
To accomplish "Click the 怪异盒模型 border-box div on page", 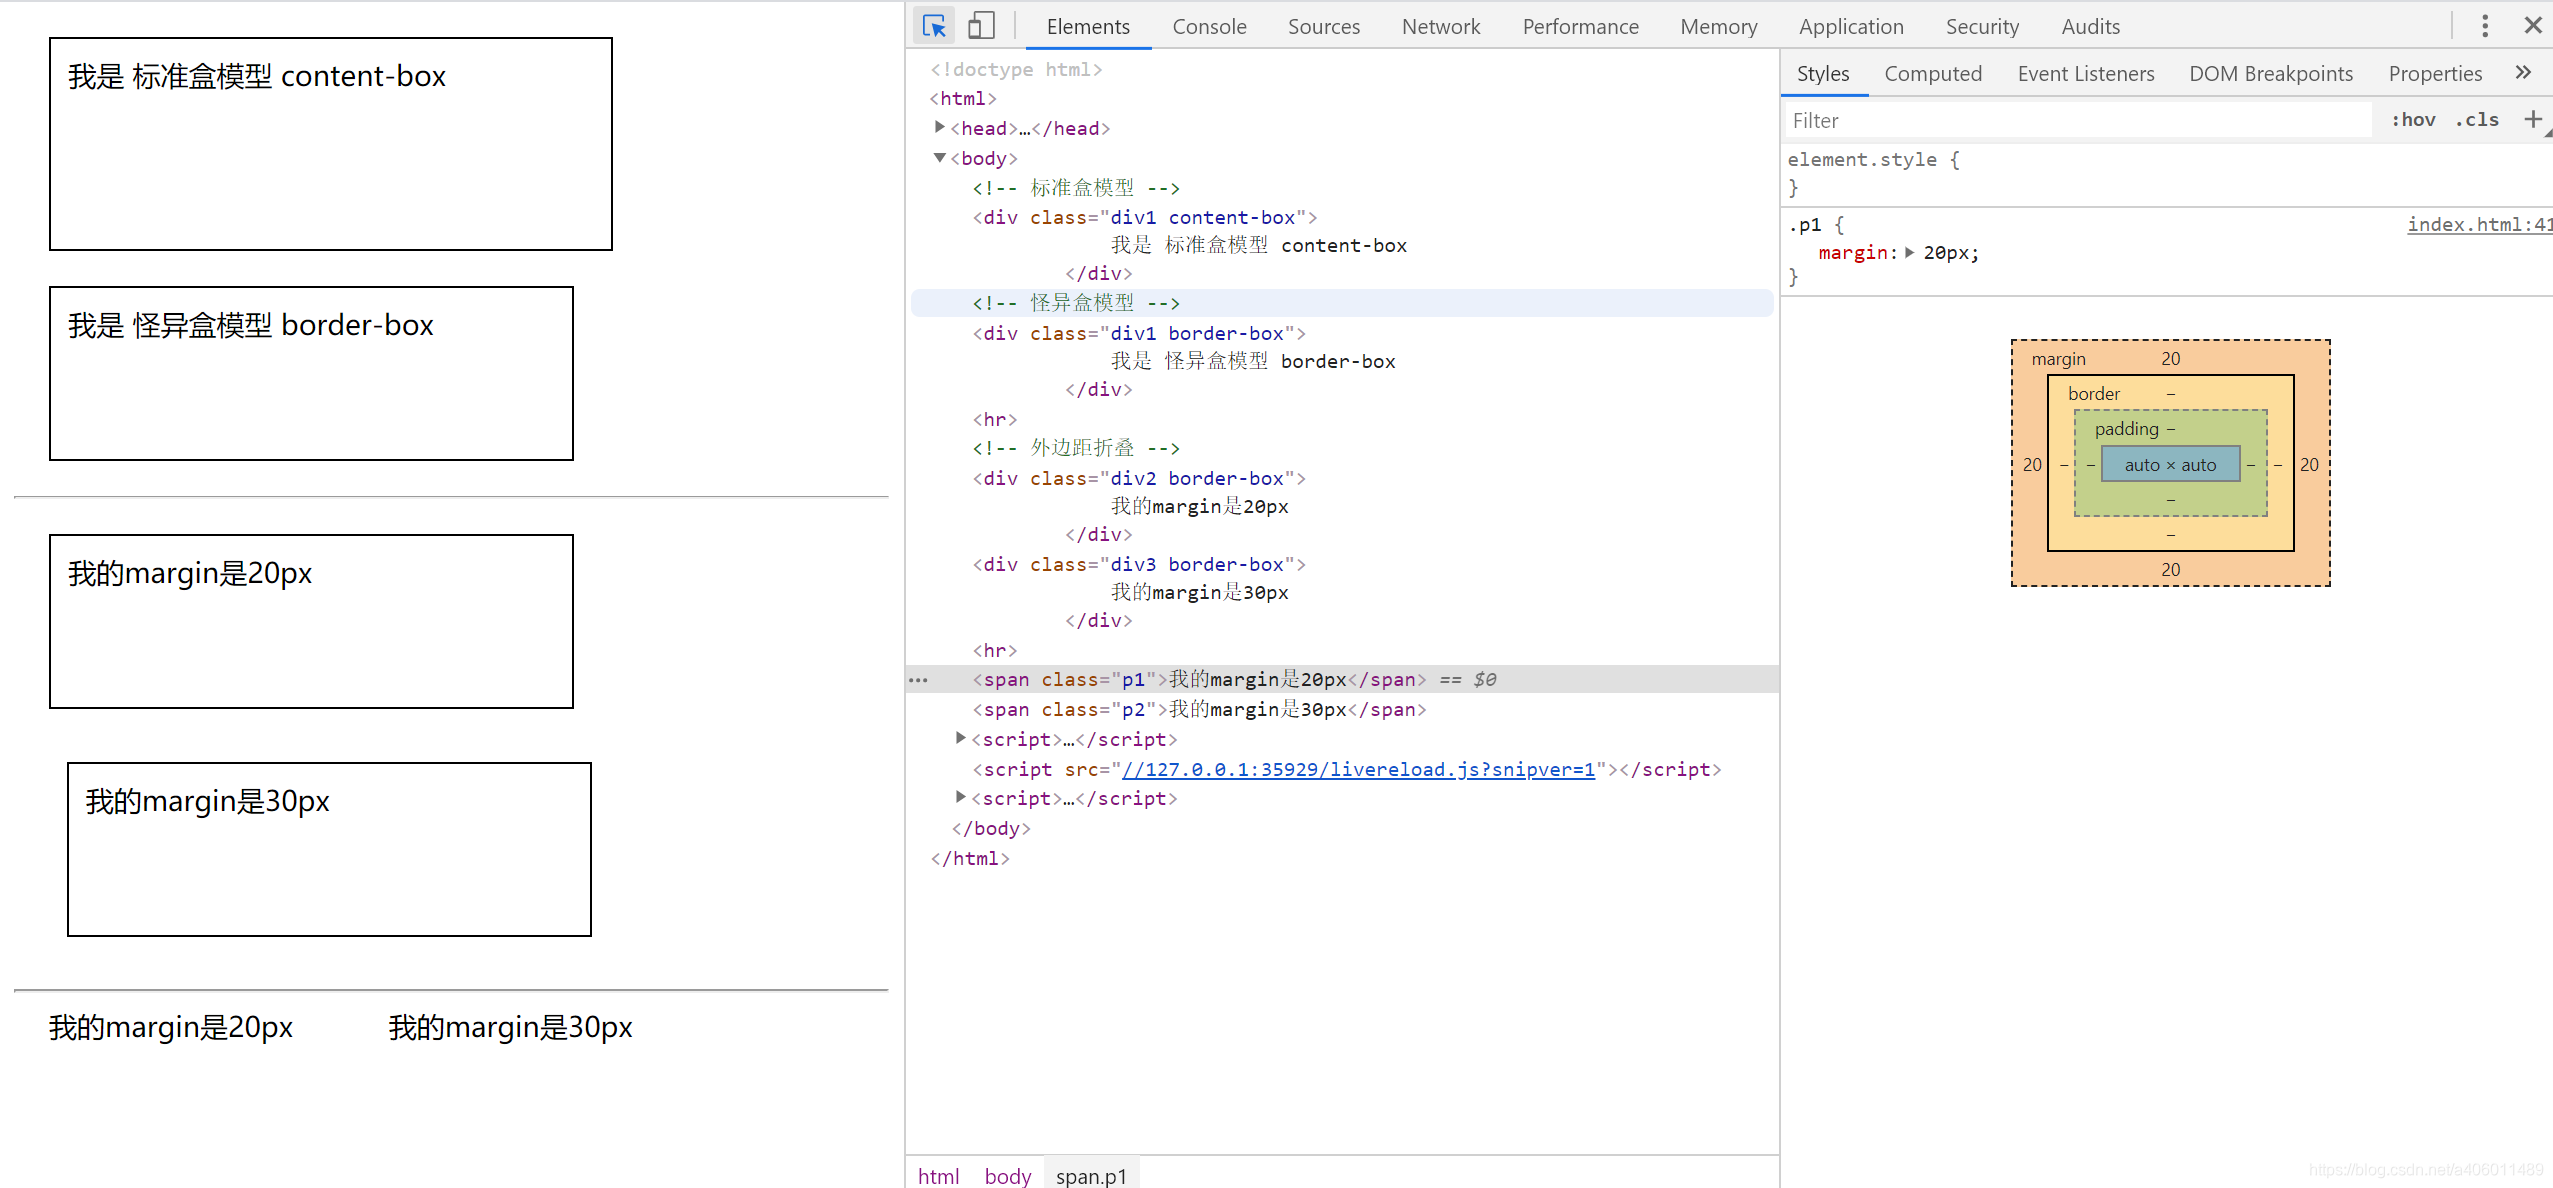I will (x=311, y=373).
